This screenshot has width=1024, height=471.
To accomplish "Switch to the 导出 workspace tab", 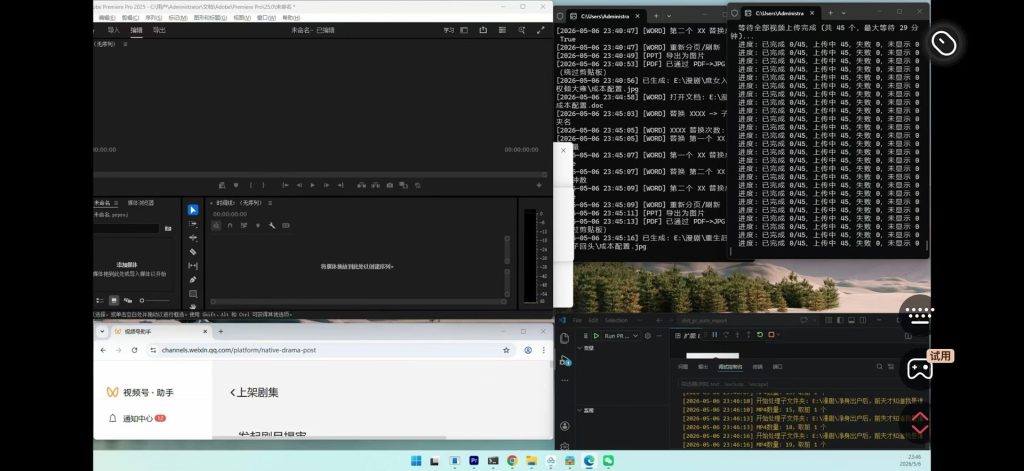I will 159,30.
